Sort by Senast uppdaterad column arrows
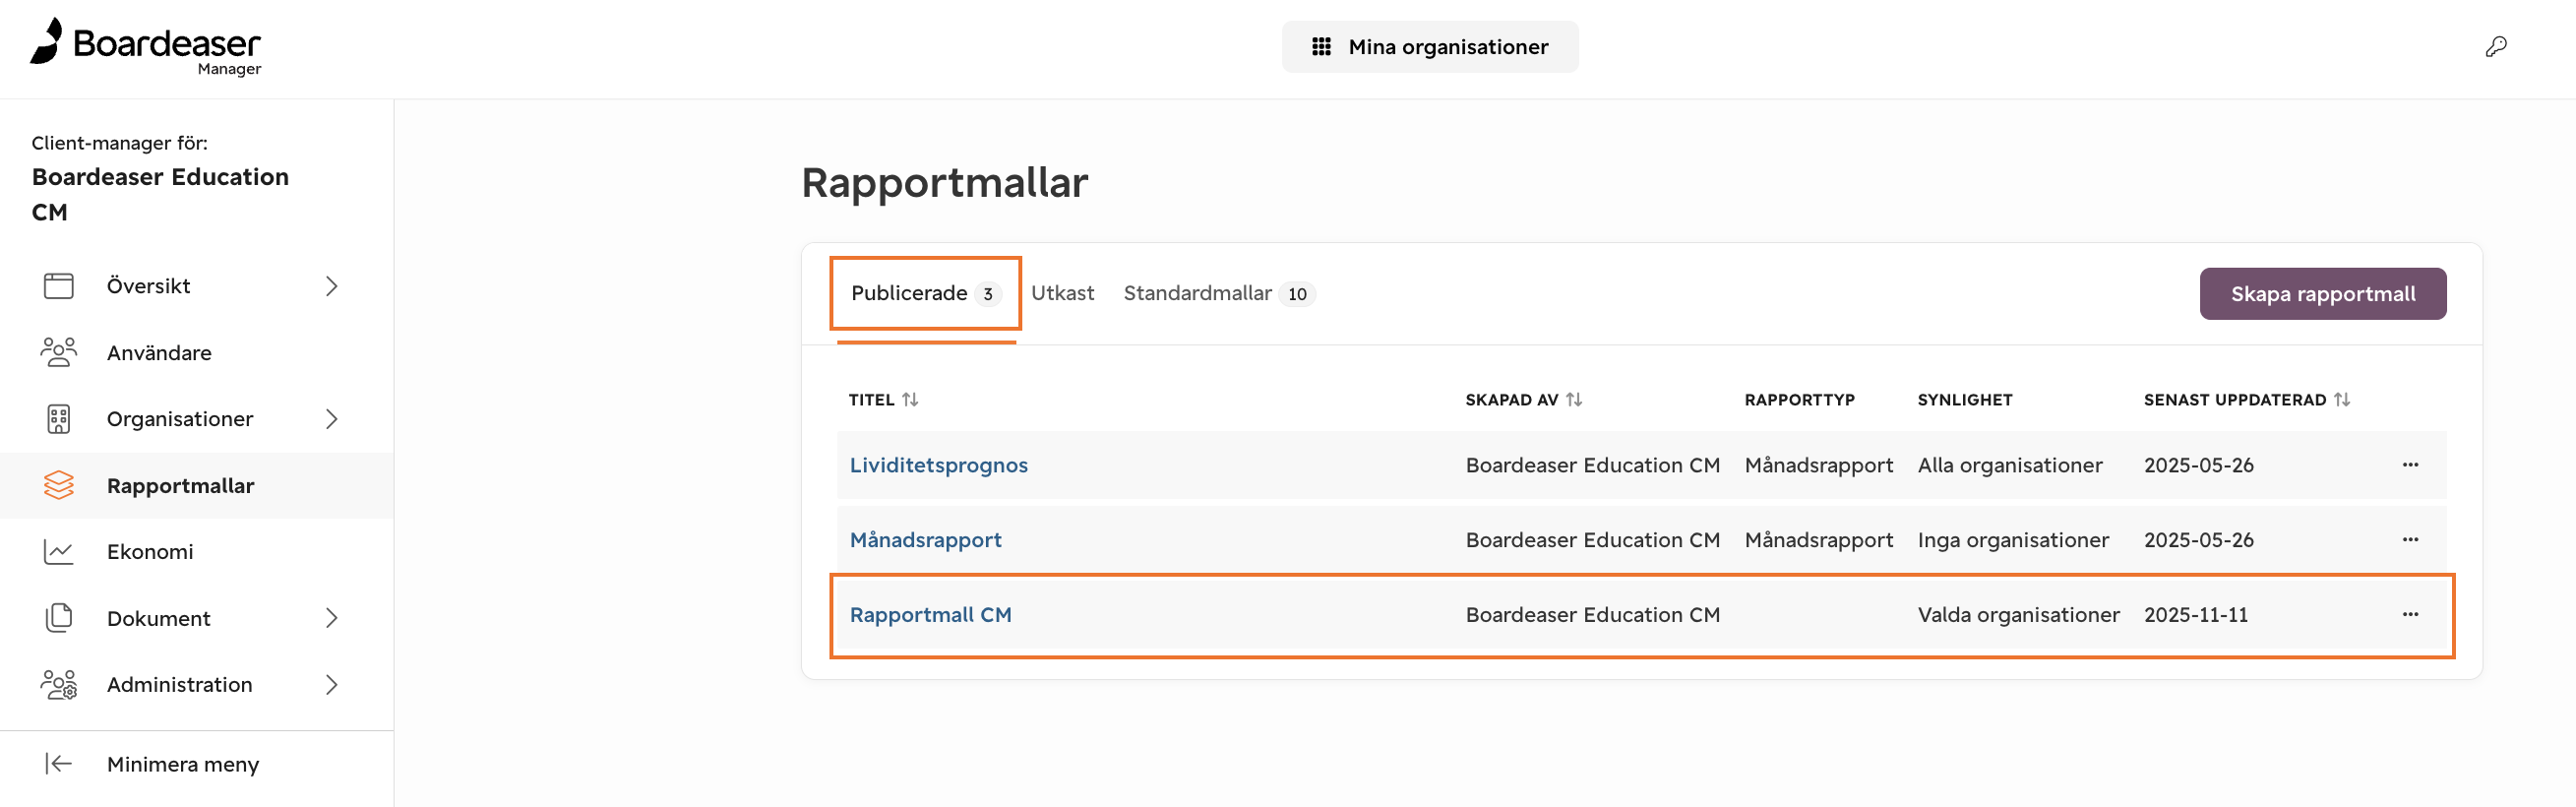The width and height of the screenshot is (2576, 807). tap(2342, 399)
